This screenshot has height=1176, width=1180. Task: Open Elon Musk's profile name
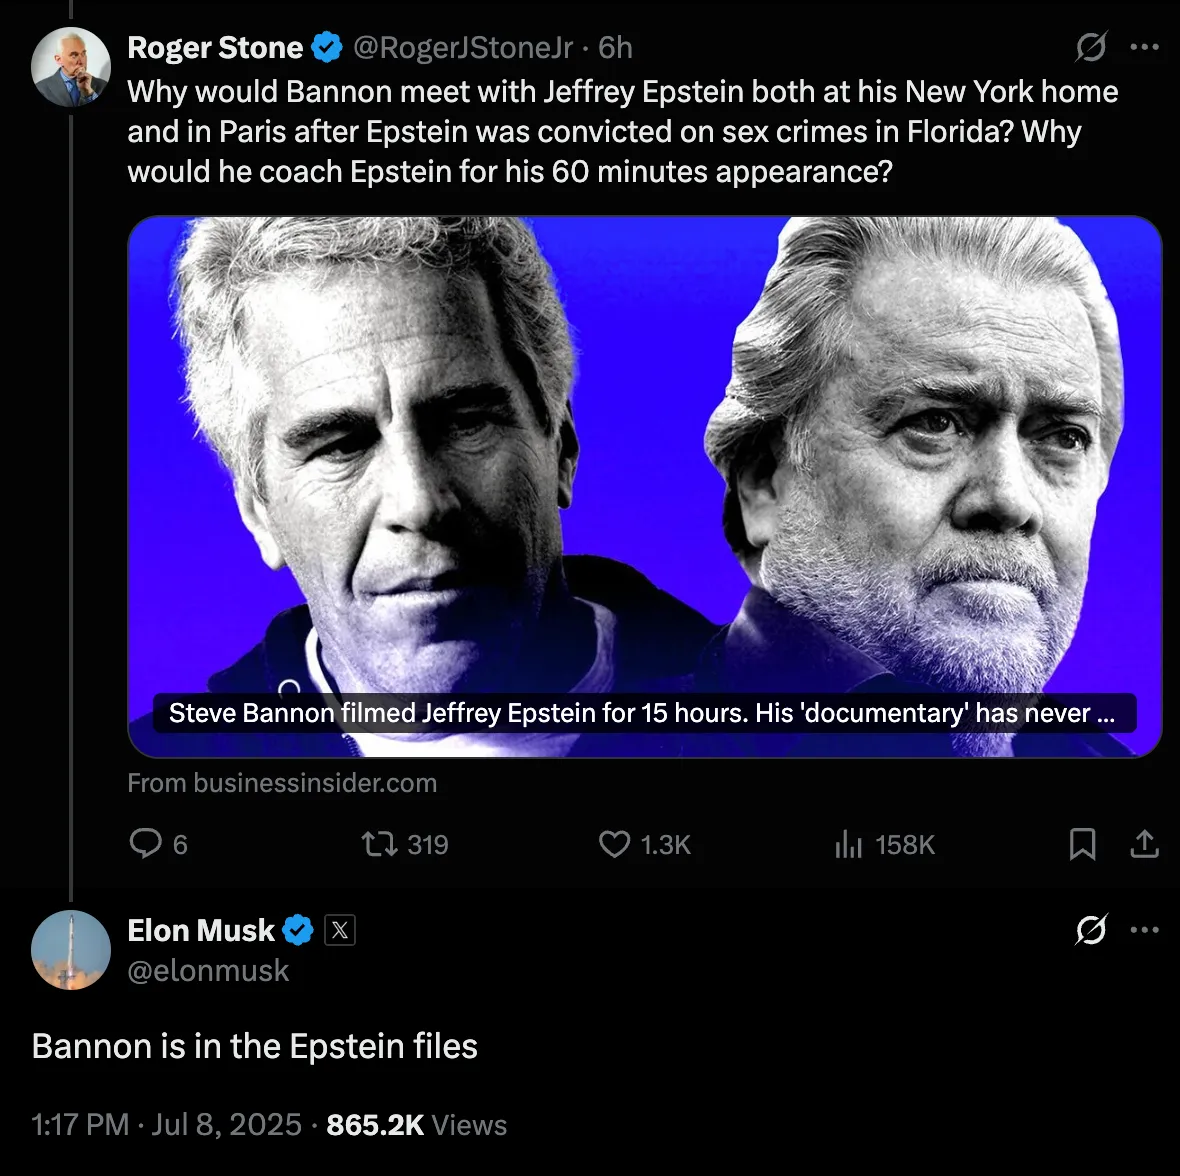pyautogui.click(x=201, y=930)
